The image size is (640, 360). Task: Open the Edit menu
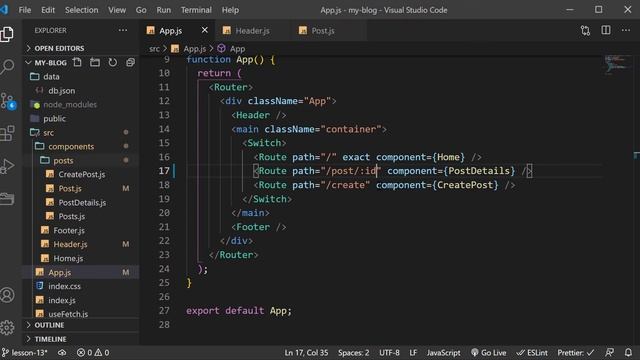click(x=48, y=10)
